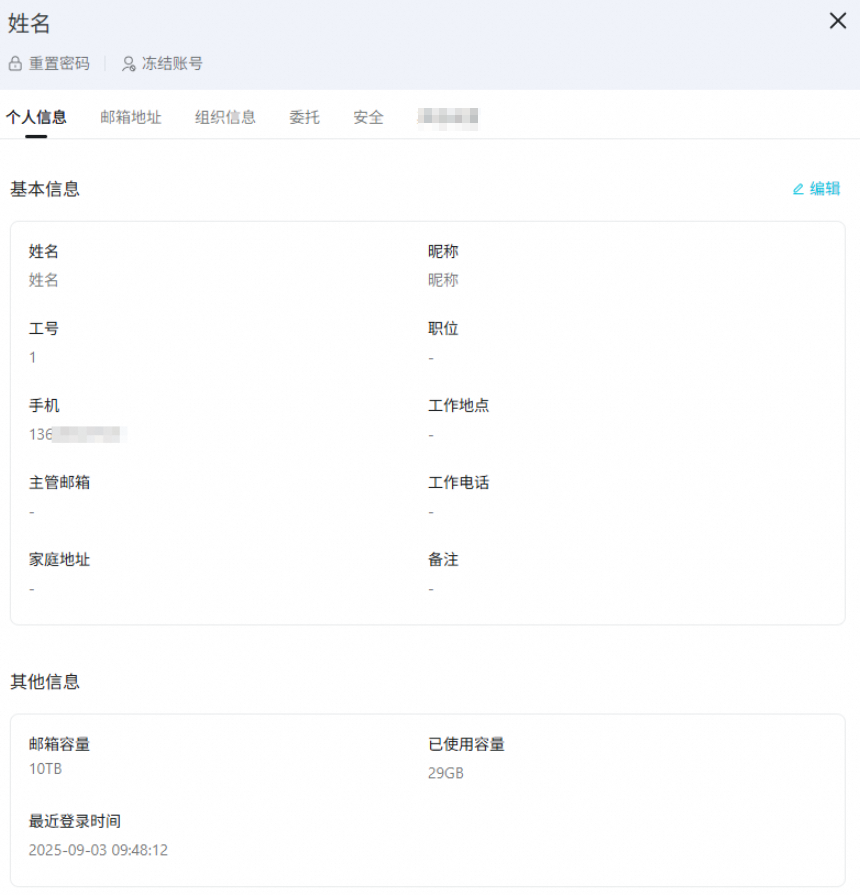Click the 职位 field label

point(443,329)
